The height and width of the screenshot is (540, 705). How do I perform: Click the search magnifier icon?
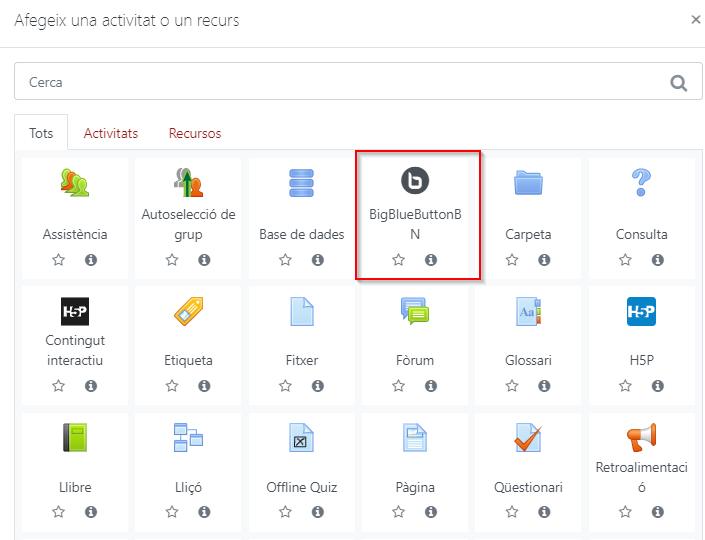tap(679, 83)
